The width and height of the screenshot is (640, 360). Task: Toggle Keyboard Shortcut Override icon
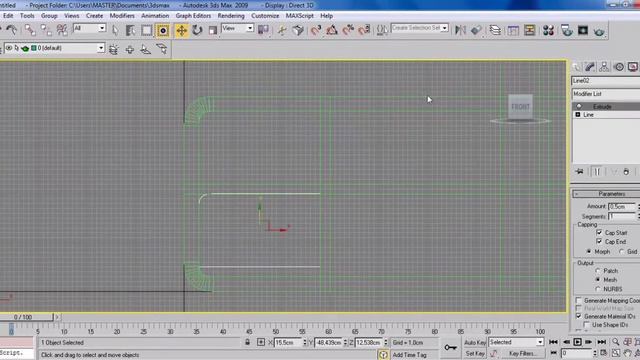(x=298, y=30)
